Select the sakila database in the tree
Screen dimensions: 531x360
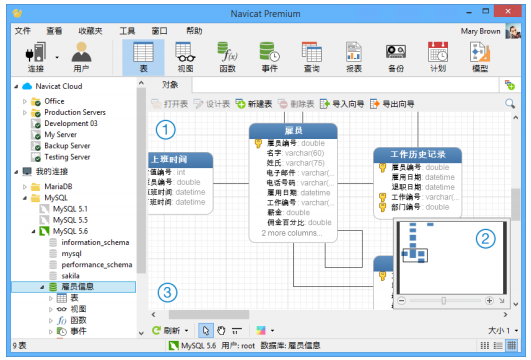click(70, 276)
